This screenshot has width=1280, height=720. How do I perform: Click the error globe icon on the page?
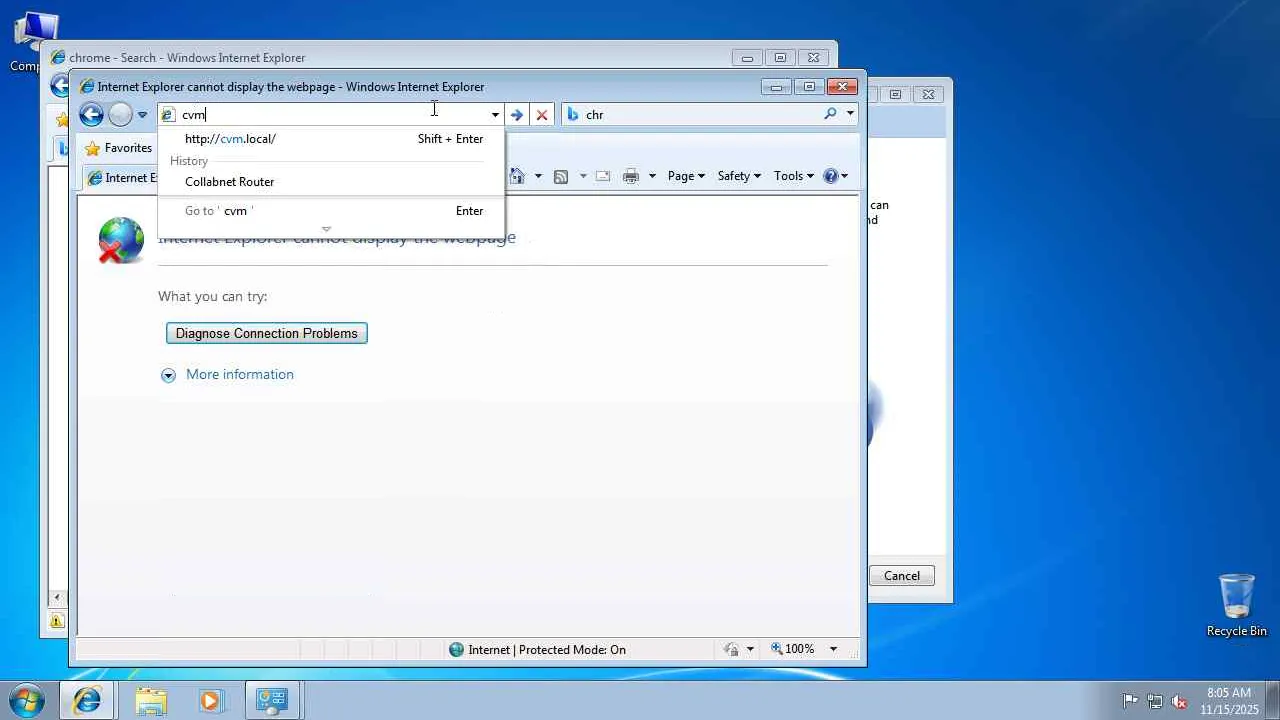(x=121, y=241)
